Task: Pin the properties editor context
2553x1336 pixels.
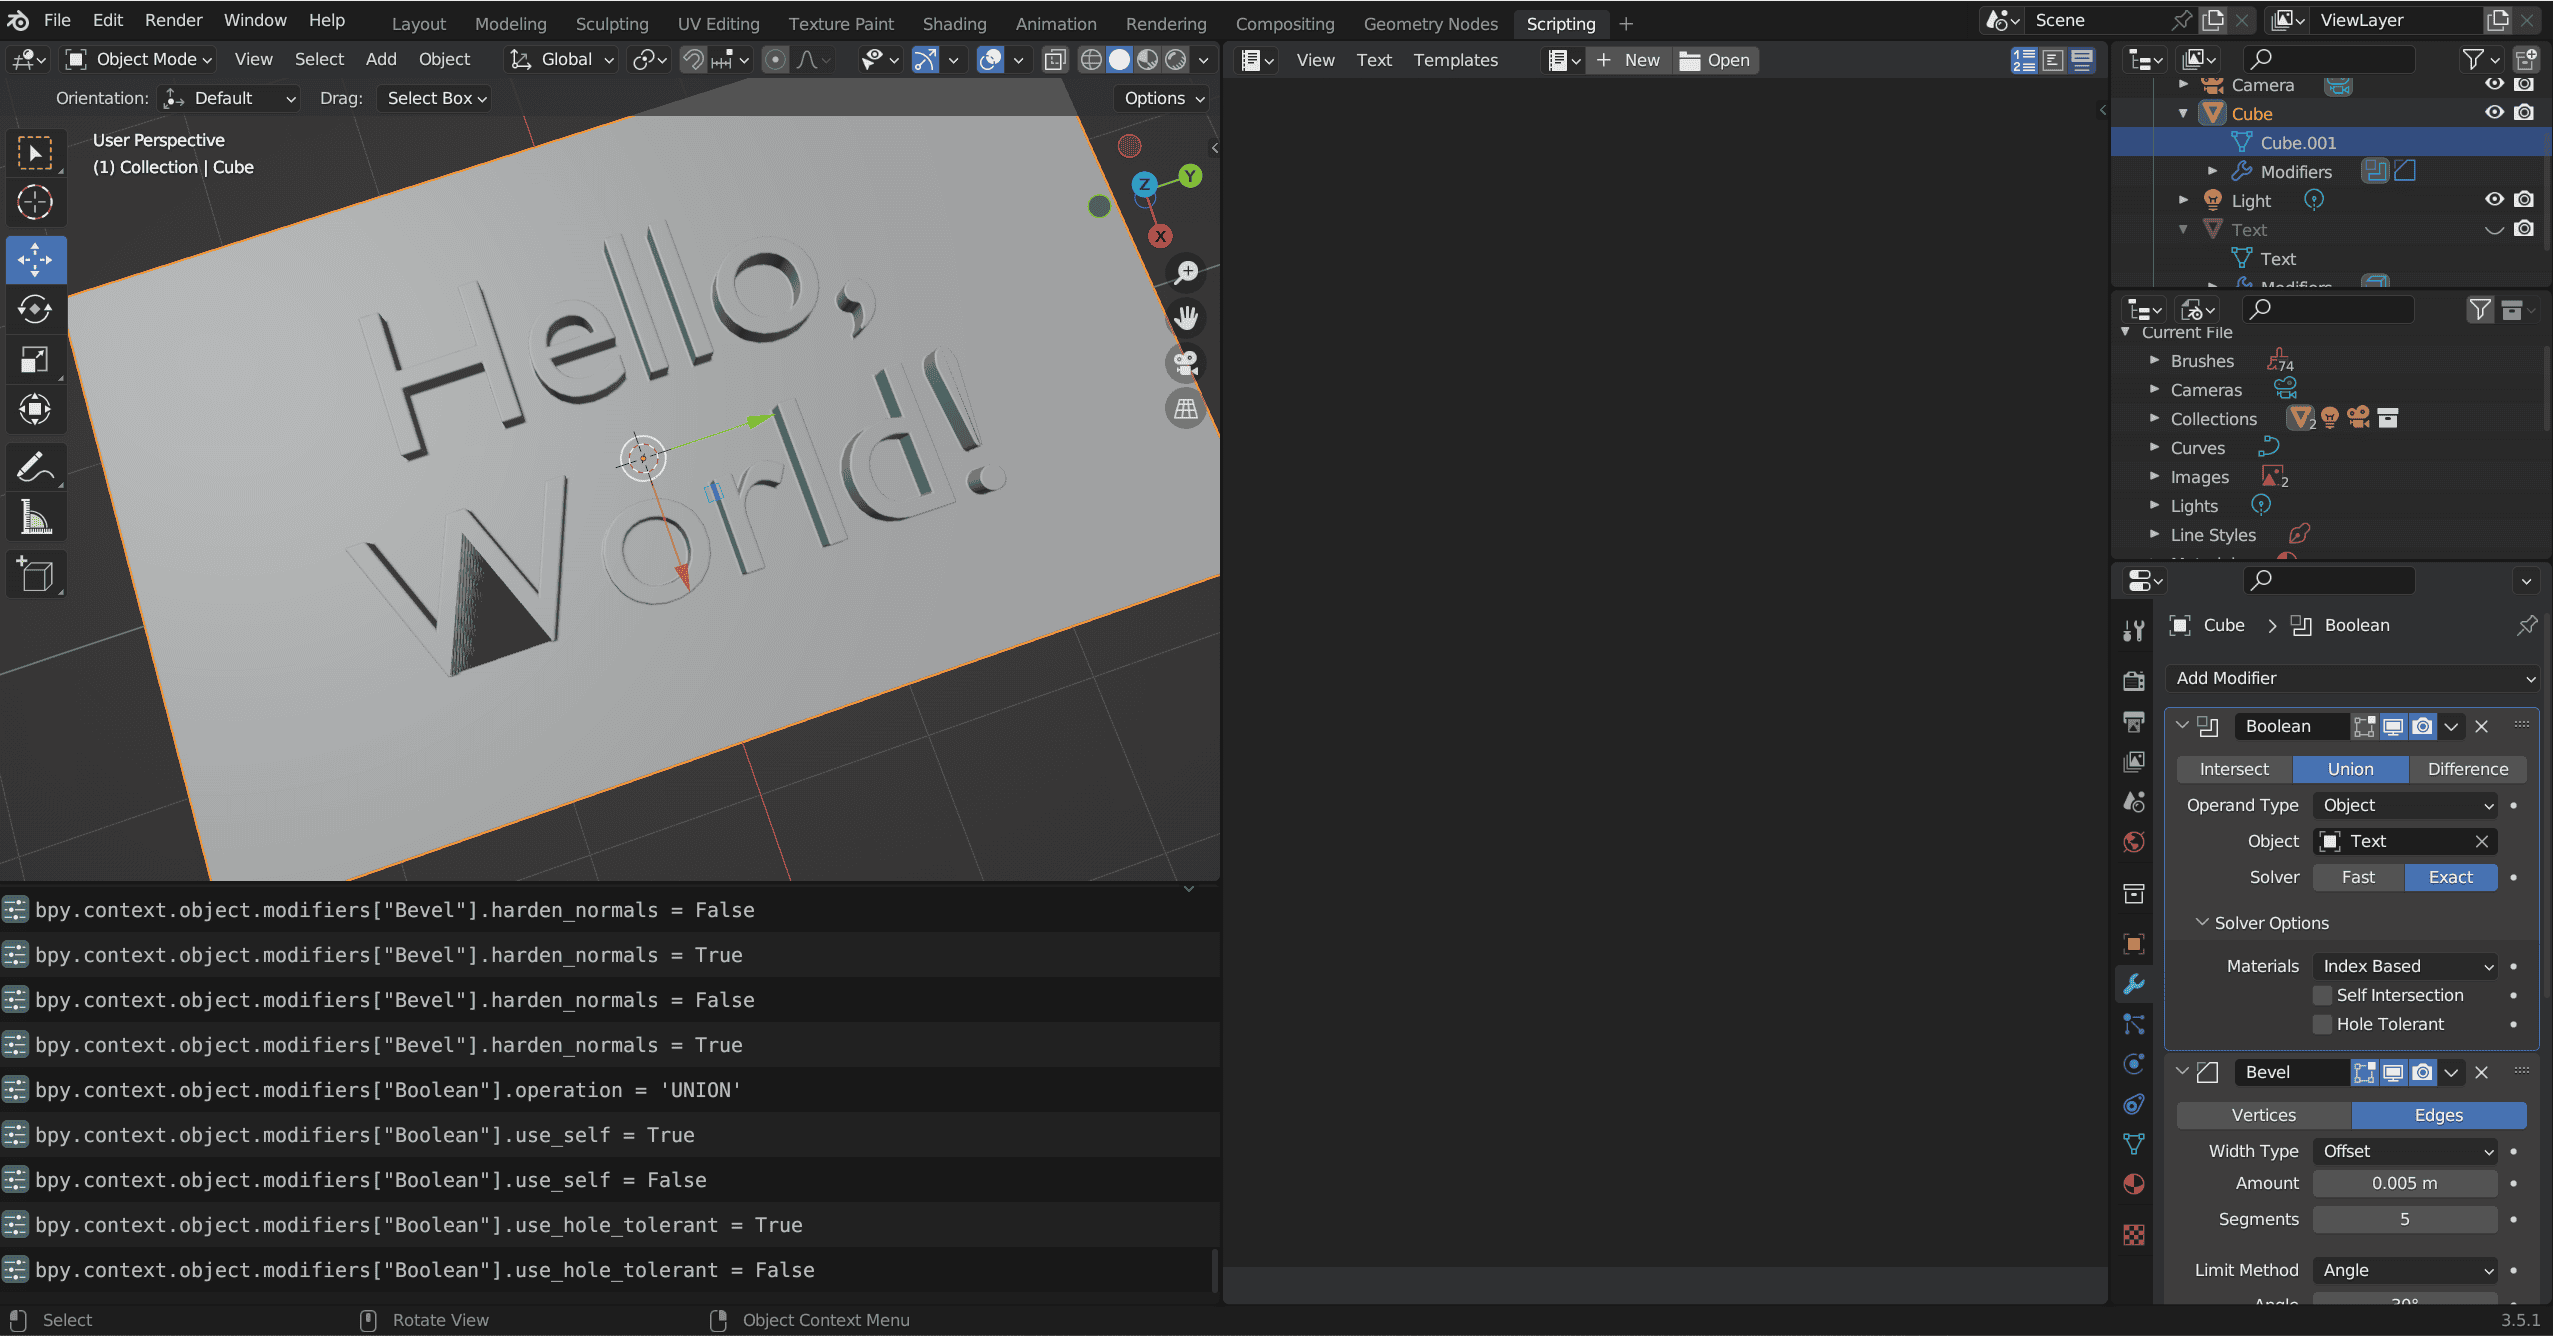Action: pyautogui.click(x=2527, y=626)
